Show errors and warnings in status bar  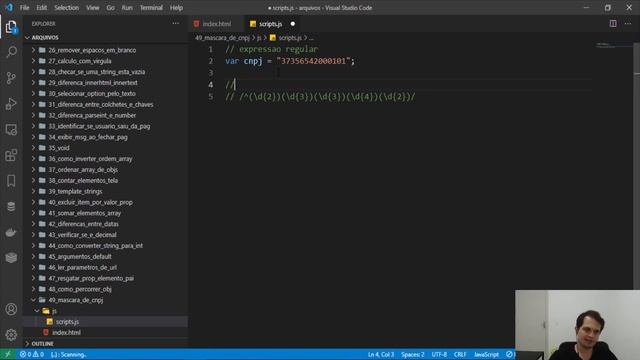coord(32,354)
